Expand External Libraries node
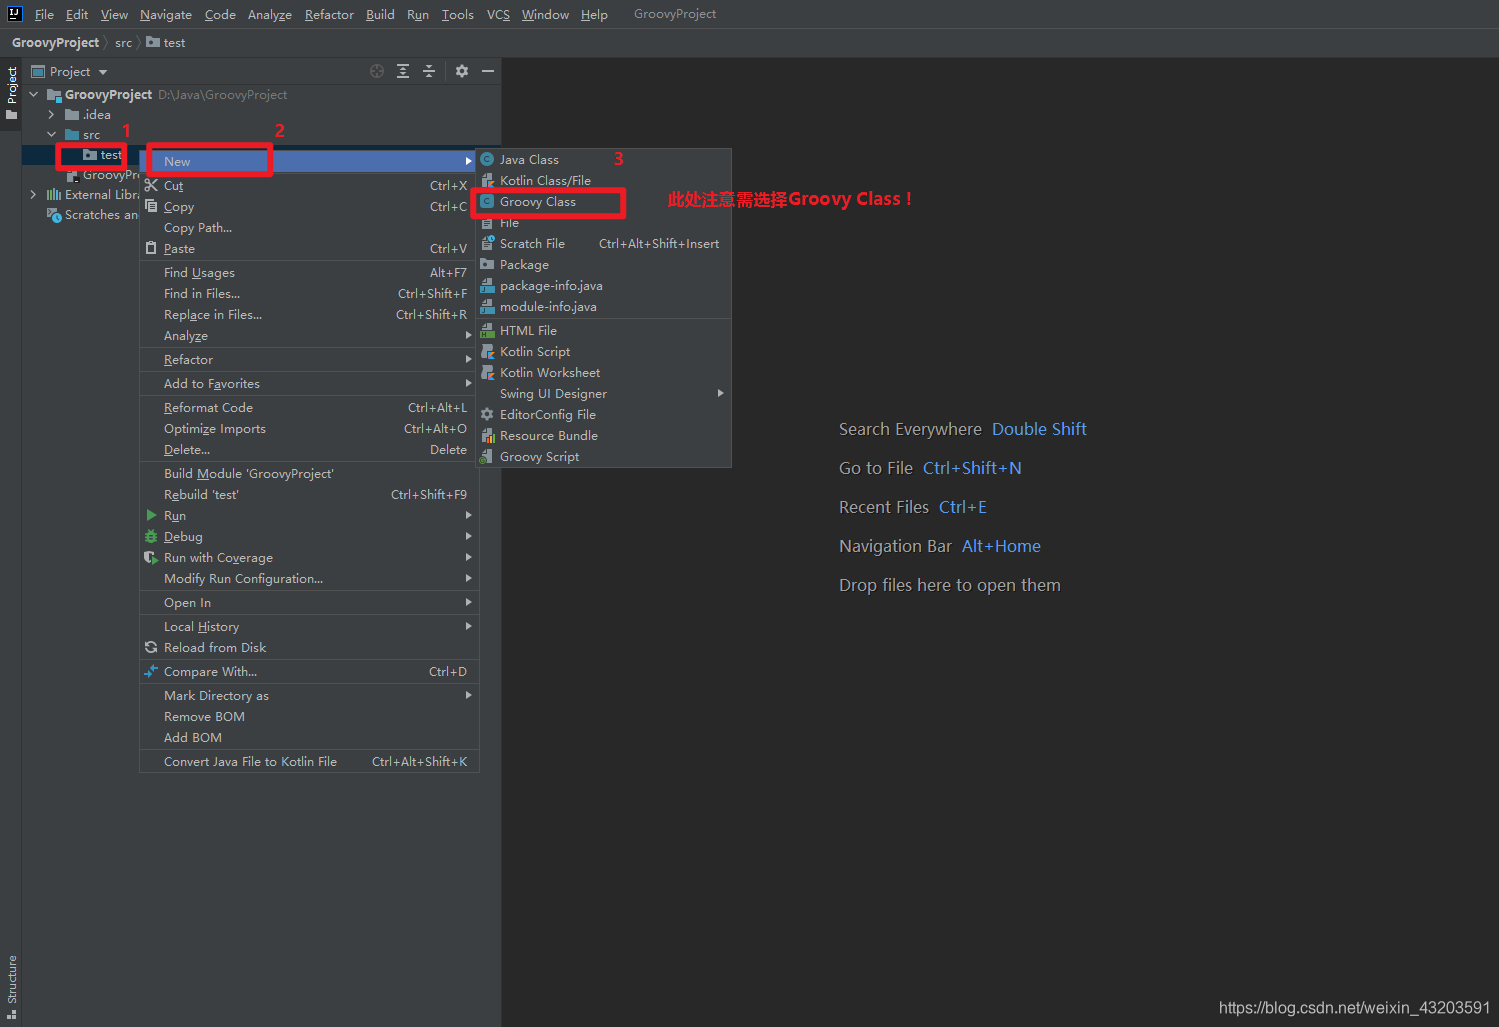Viewport: 1499px width, 1027px height. [34, 194]
